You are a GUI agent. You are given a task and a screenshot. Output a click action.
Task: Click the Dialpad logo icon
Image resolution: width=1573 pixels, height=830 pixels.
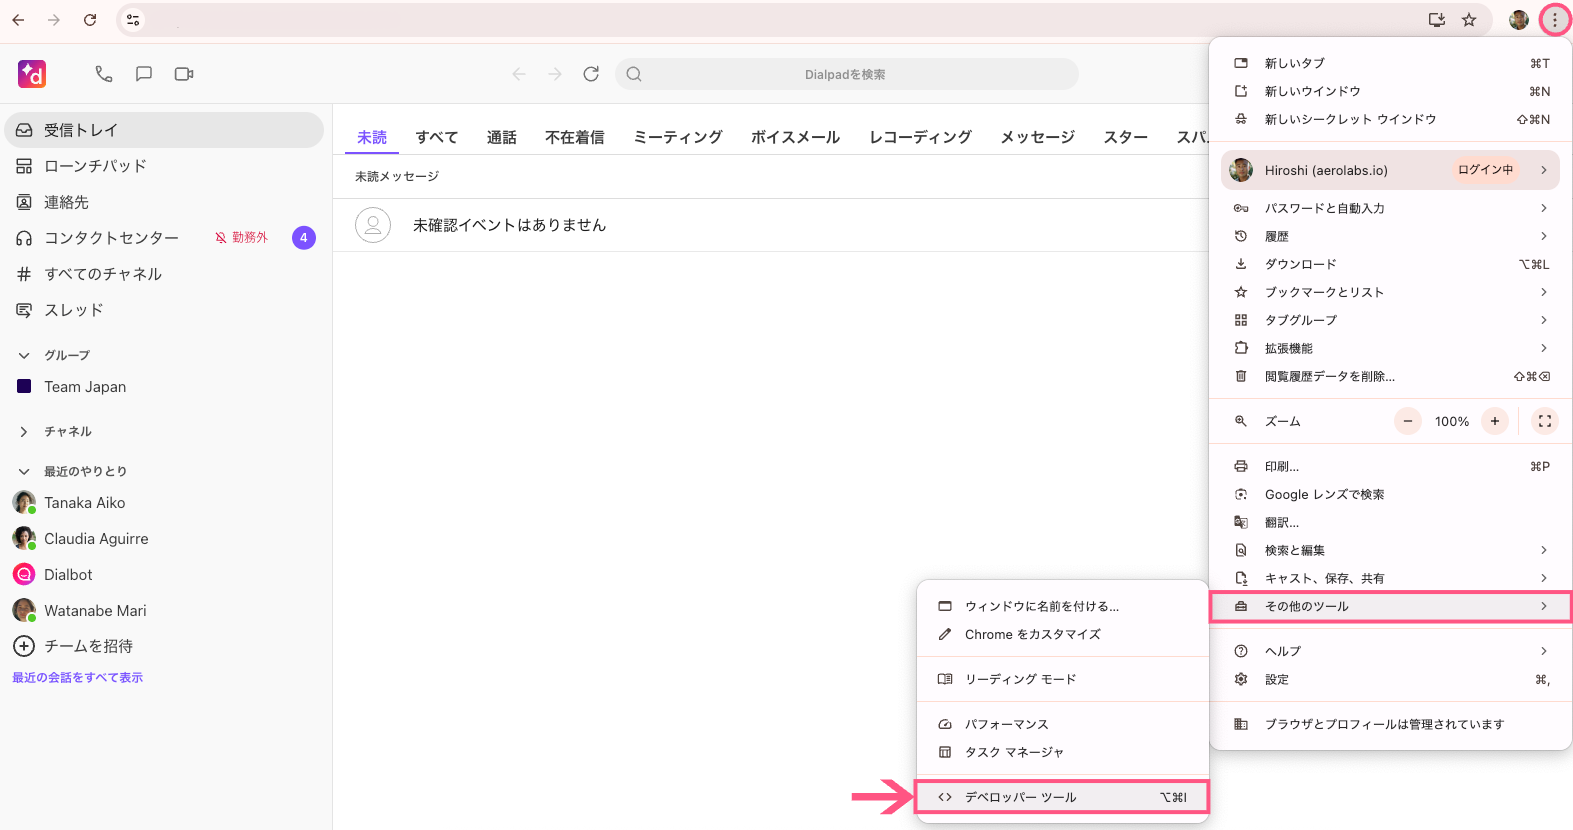pyautogui.click(x=32, y=74)
